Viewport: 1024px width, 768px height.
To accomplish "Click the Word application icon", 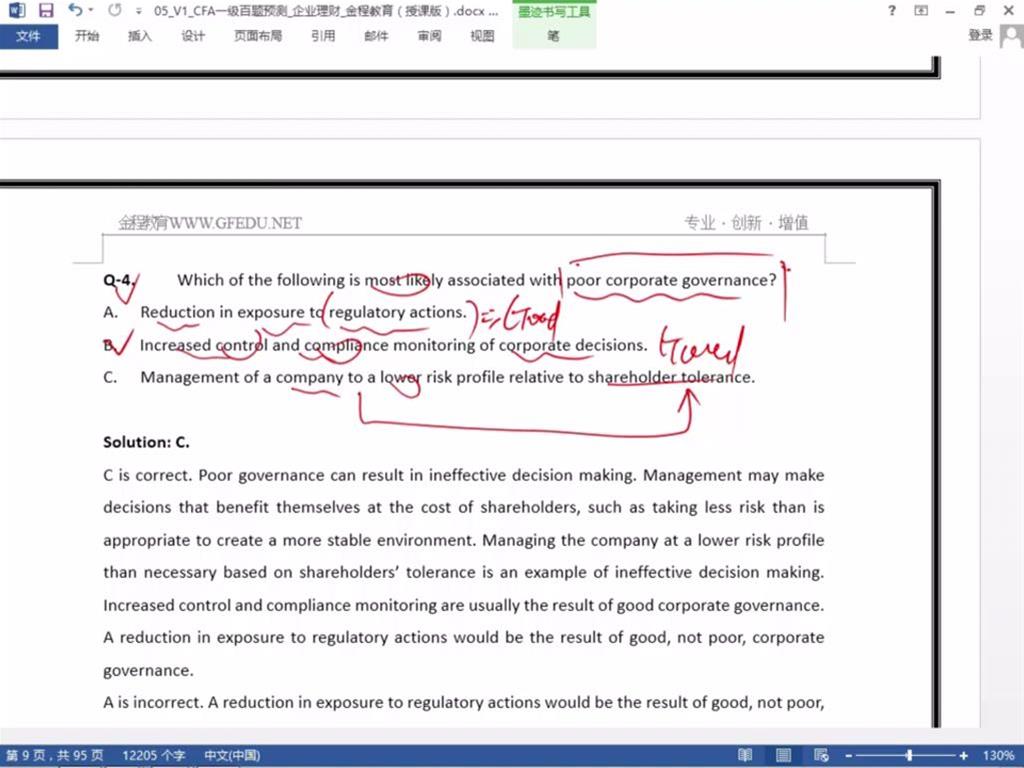I will pyautogui.click(x=16, y=10).
